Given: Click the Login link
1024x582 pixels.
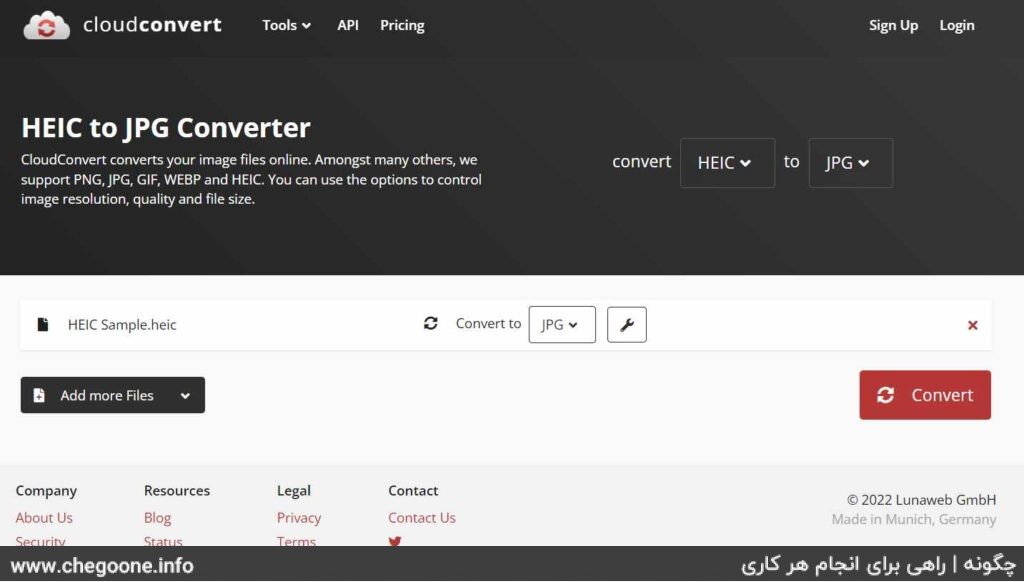Looking at the screenshot, I should [x=957, y=25].
